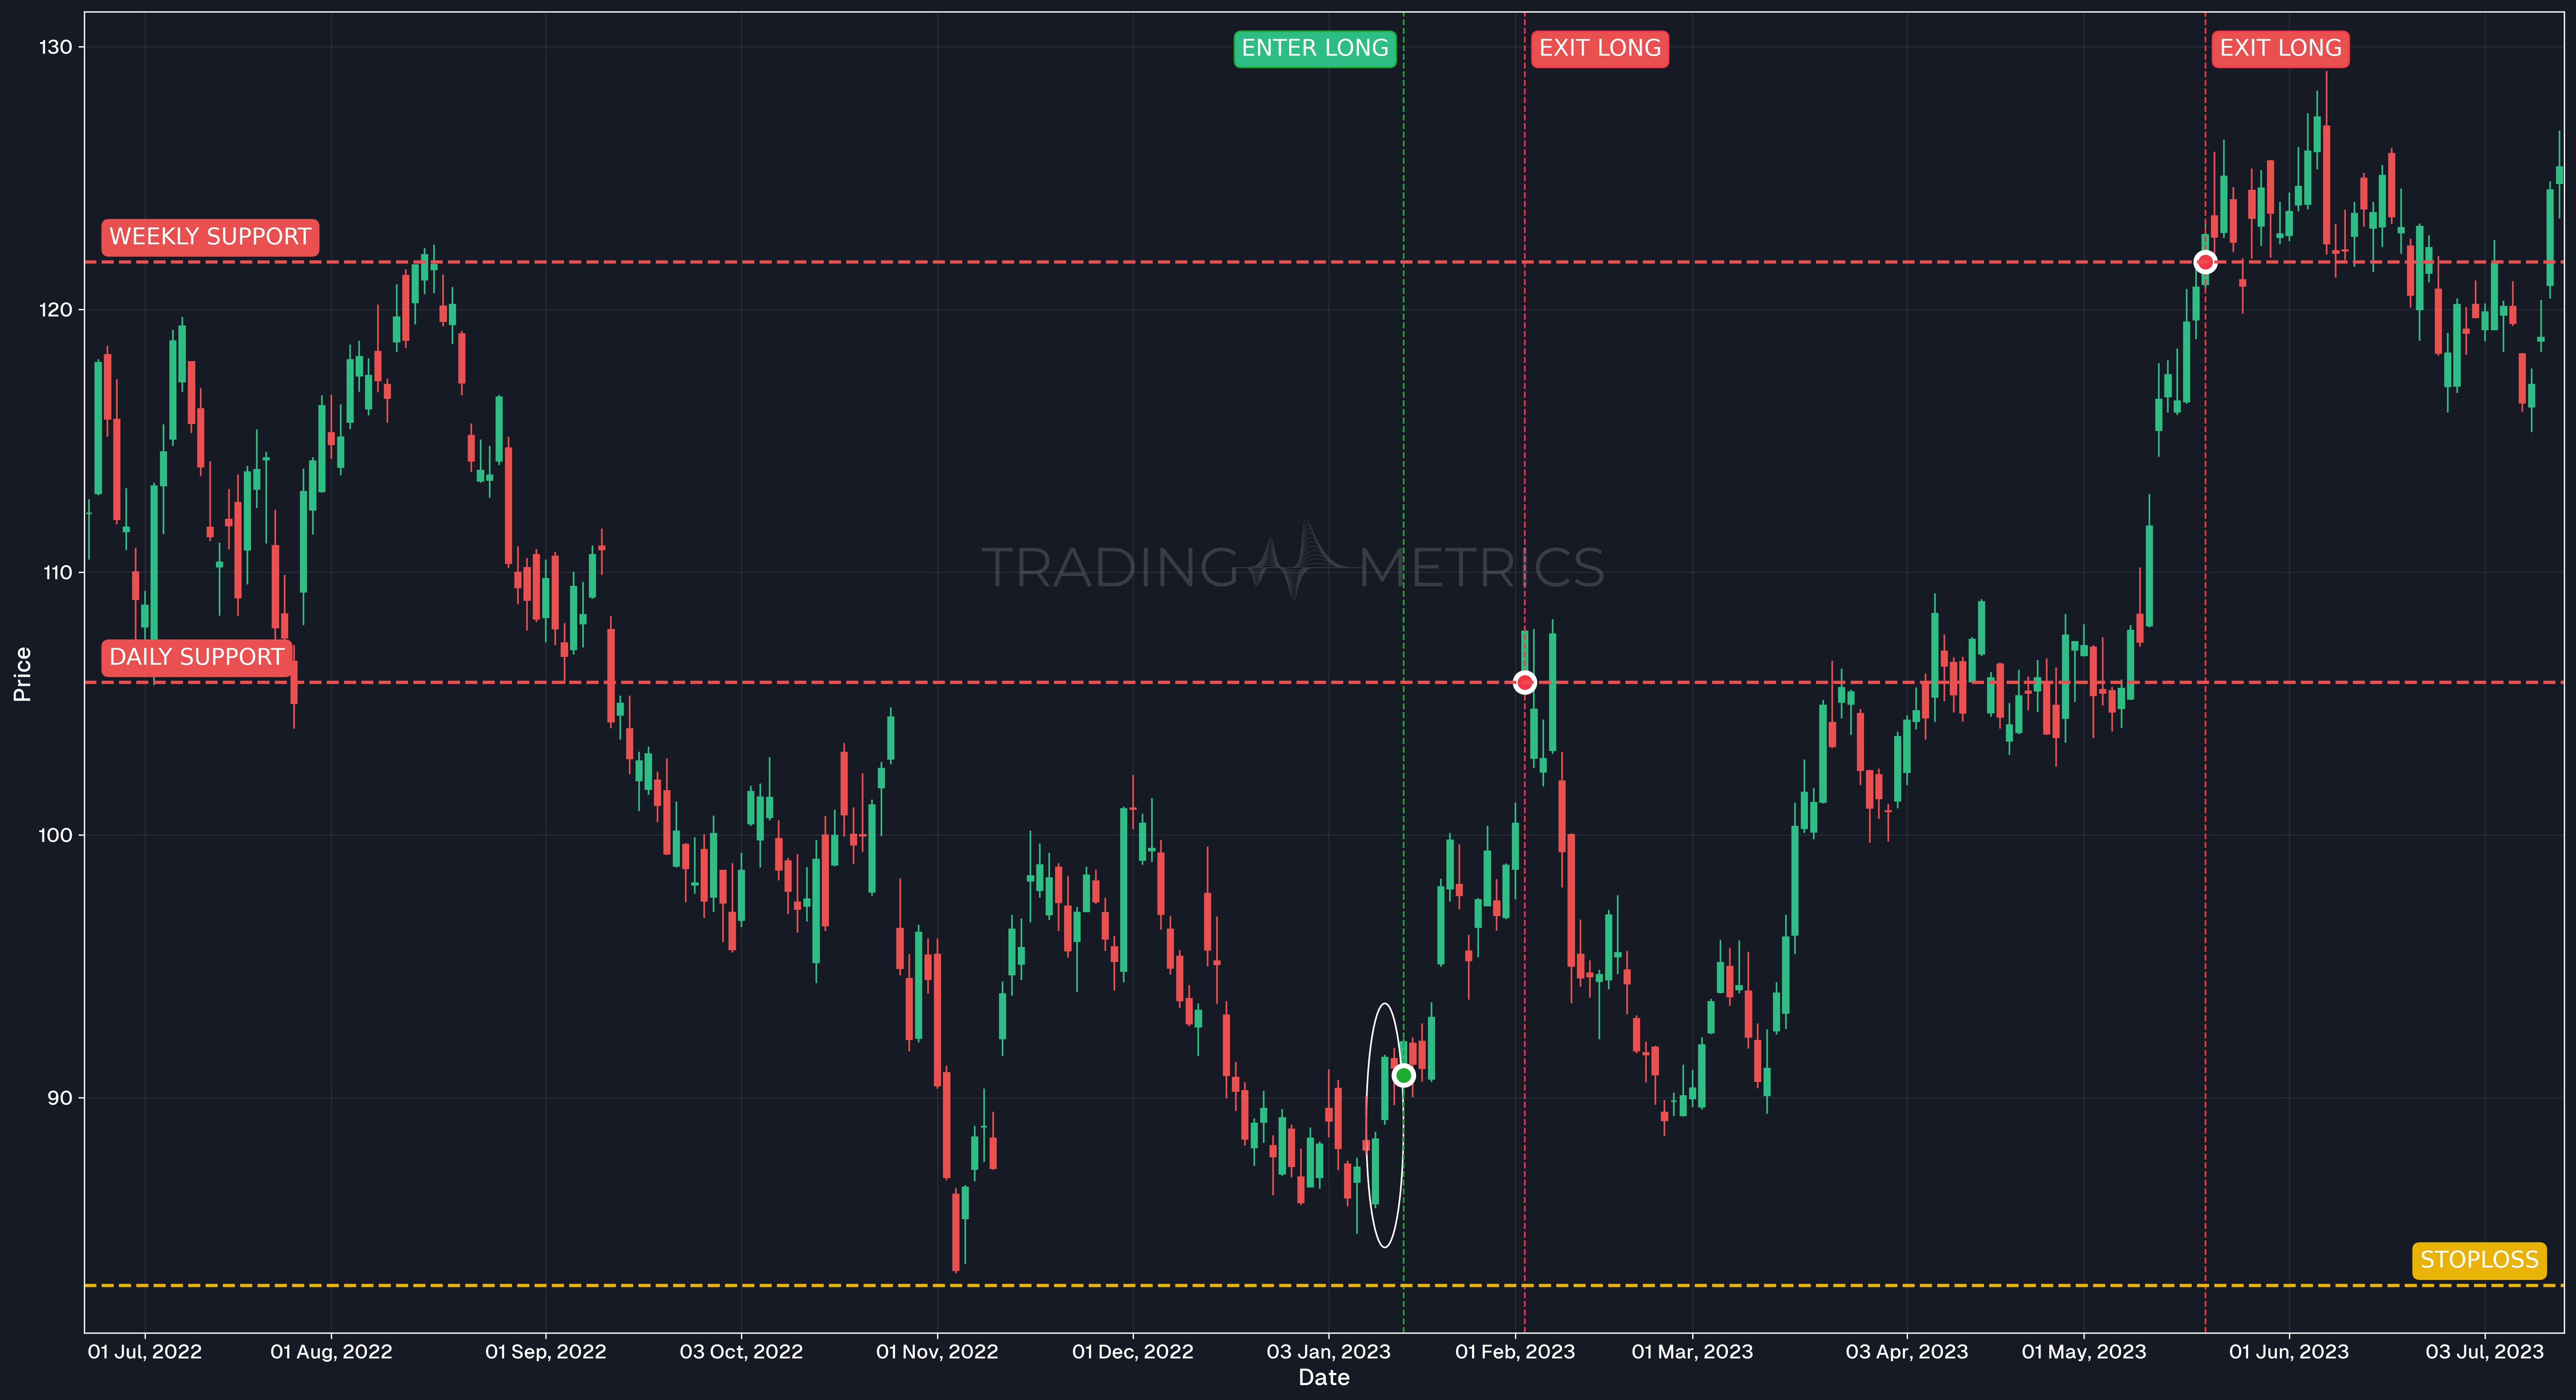Image resolution: width=2576 pixels, height=1400 pixels.
Task: Click the 'Date' x-axis title
Action: click(1324, 1378)
